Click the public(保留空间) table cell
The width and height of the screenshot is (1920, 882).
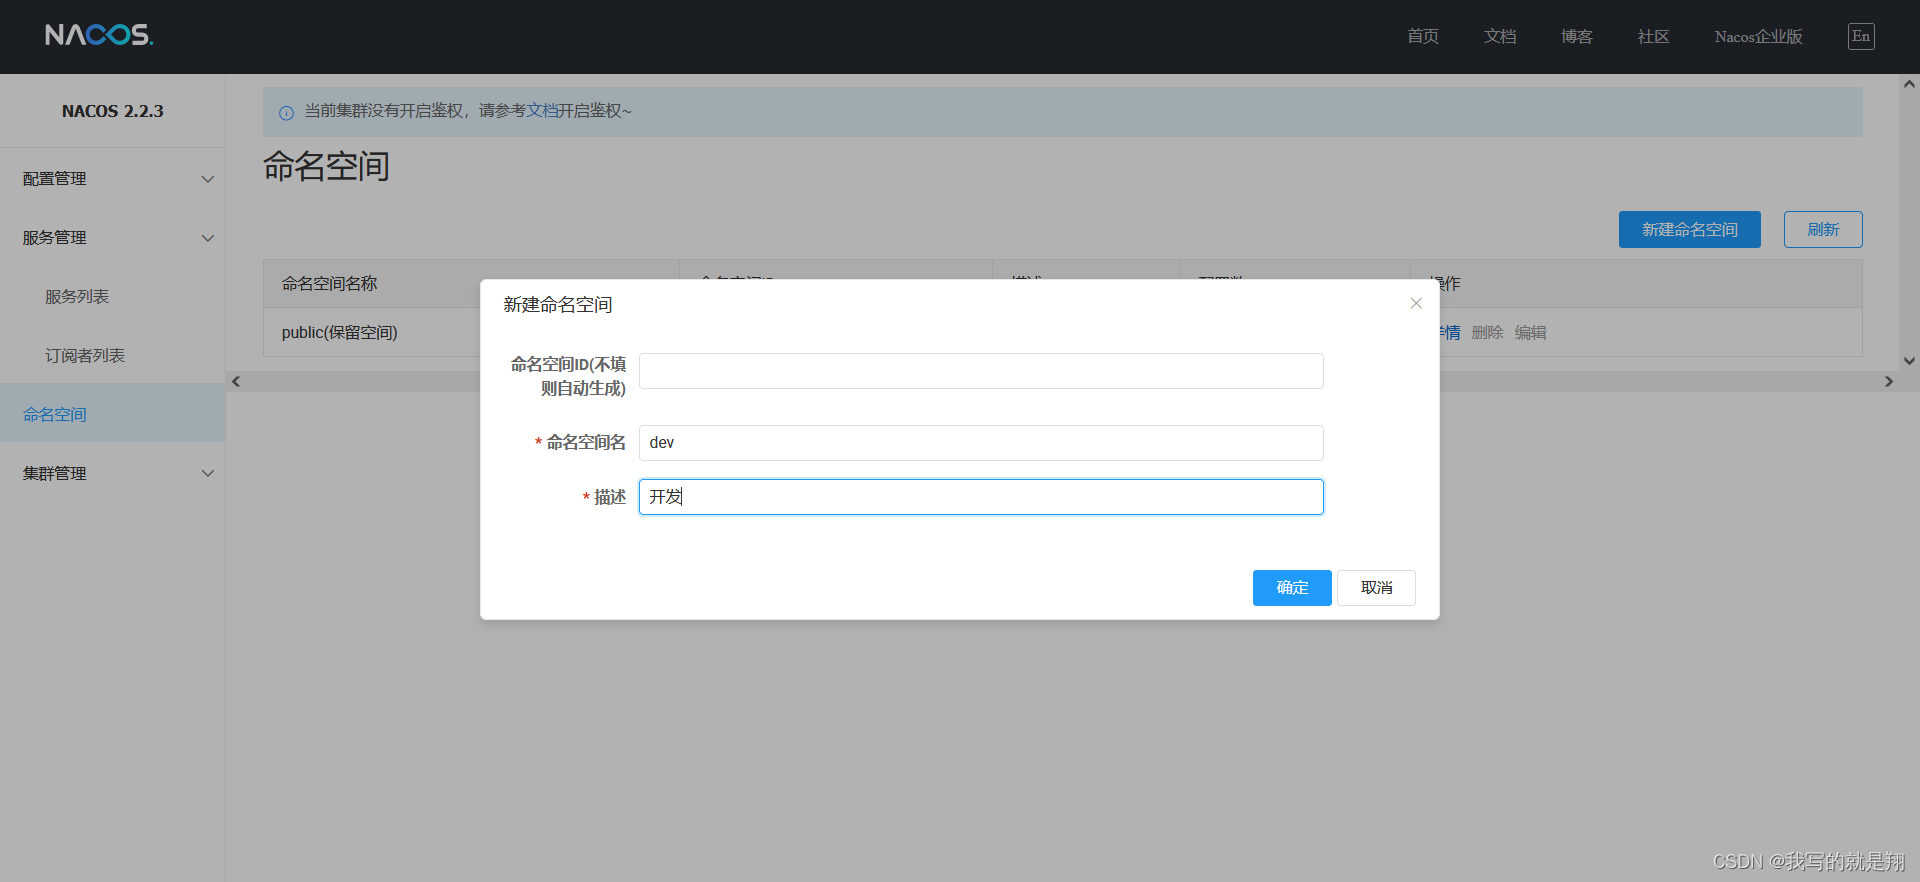click(x=340, y=332)
